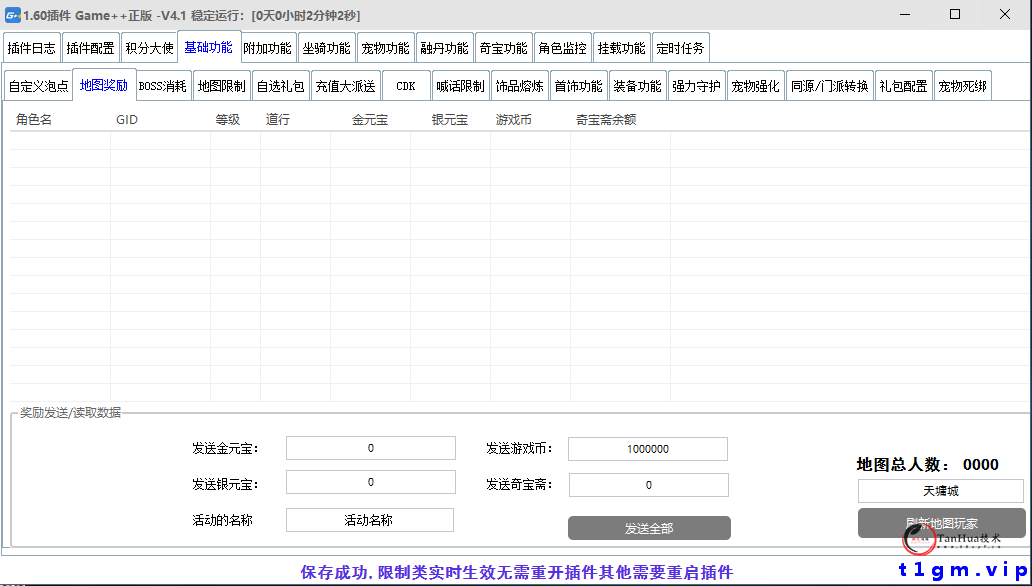This screenshot has width=1032, height=586.
Task: Switch to the BOSS消耗 sub-tab
Action: pyautogui.click(x=166, y=85)
